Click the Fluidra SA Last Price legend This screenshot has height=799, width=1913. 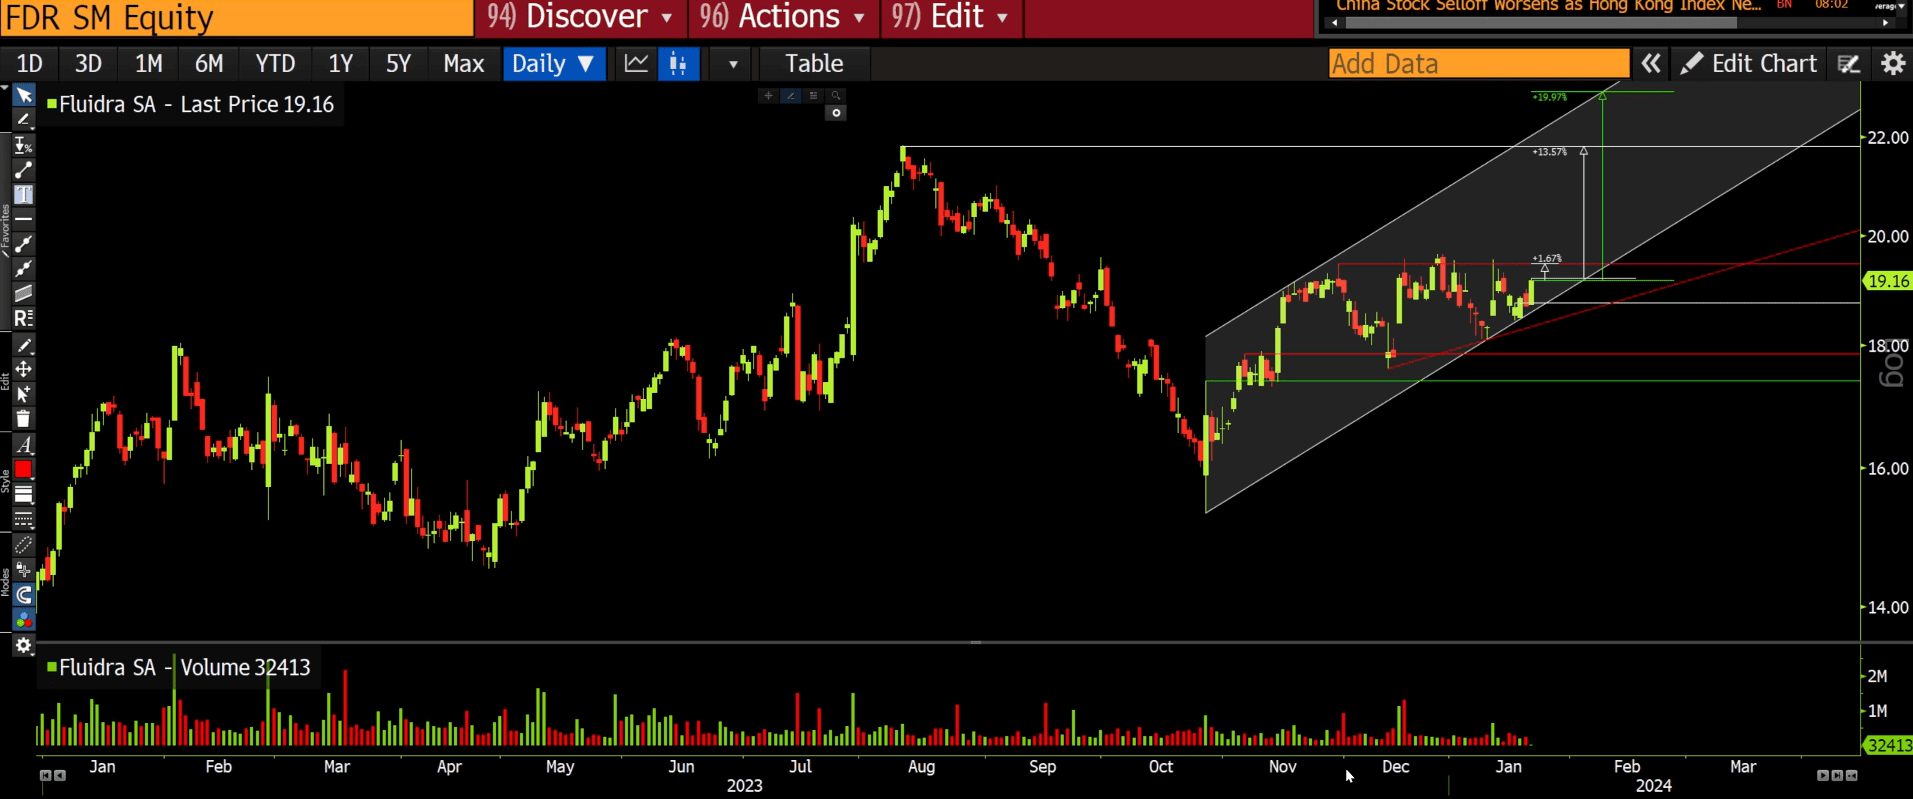(x=191, y=105)
